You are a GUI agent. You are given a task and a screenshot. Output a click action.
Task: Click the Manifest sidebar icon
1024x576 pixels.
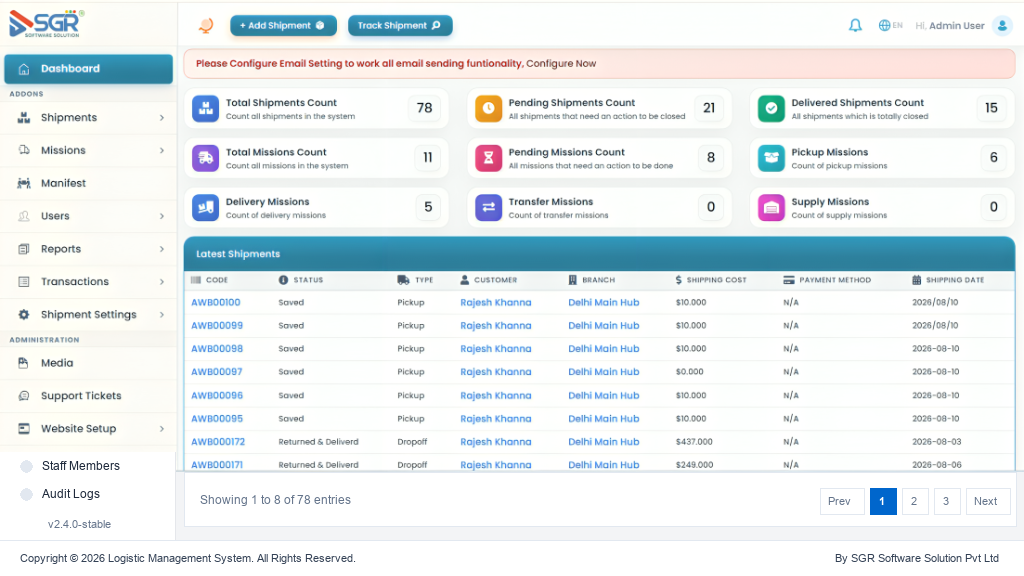24,184
